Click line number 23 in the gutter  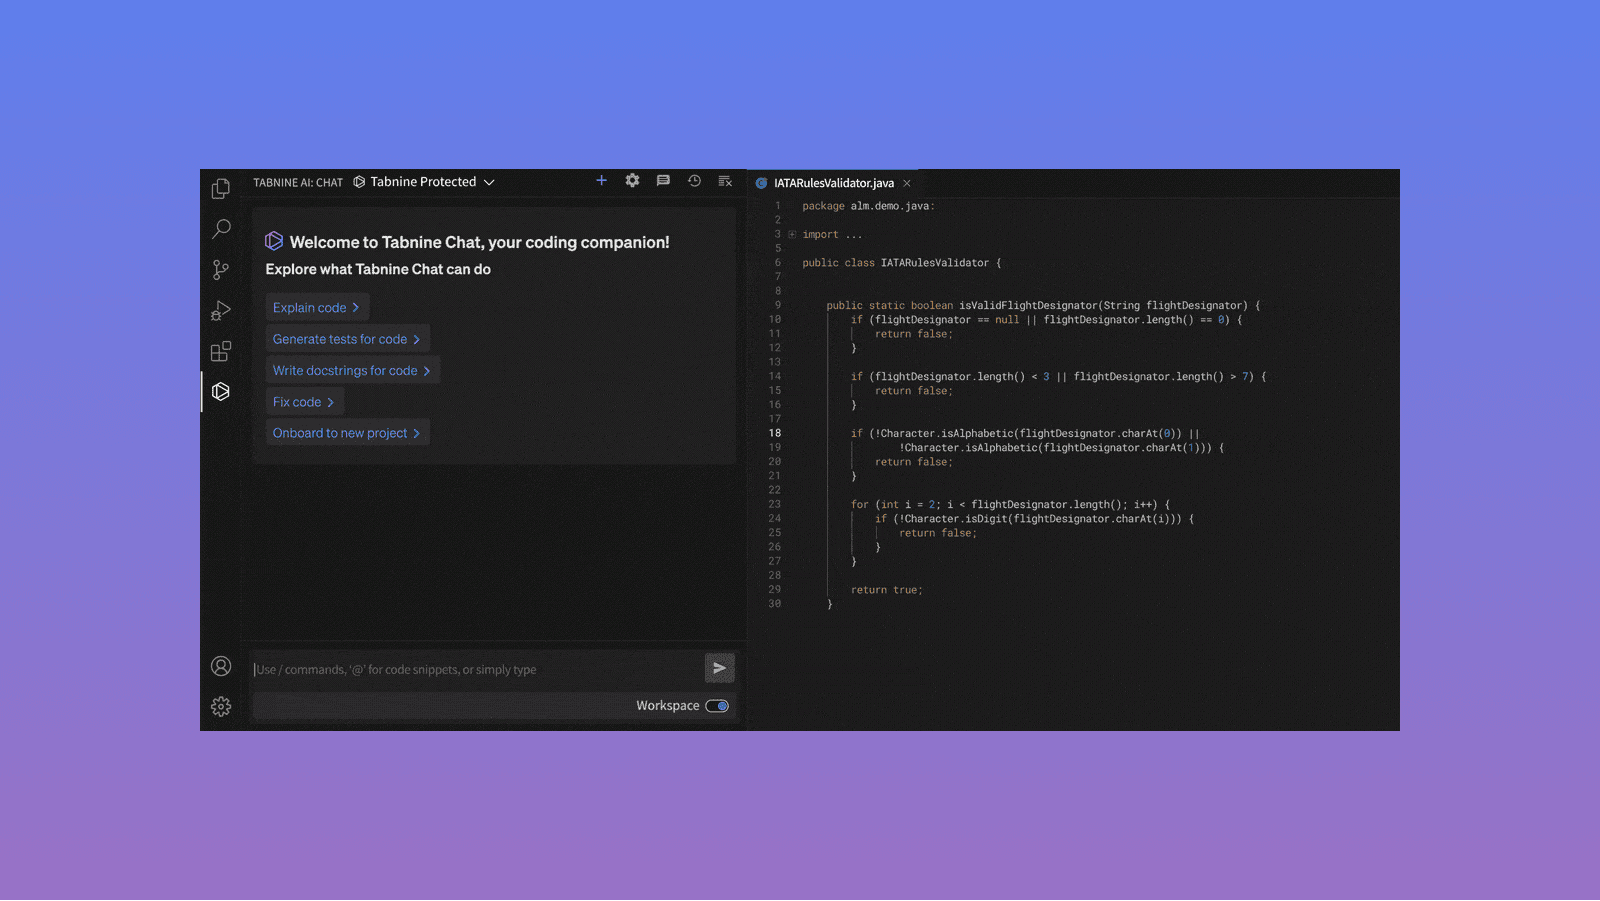775,505
